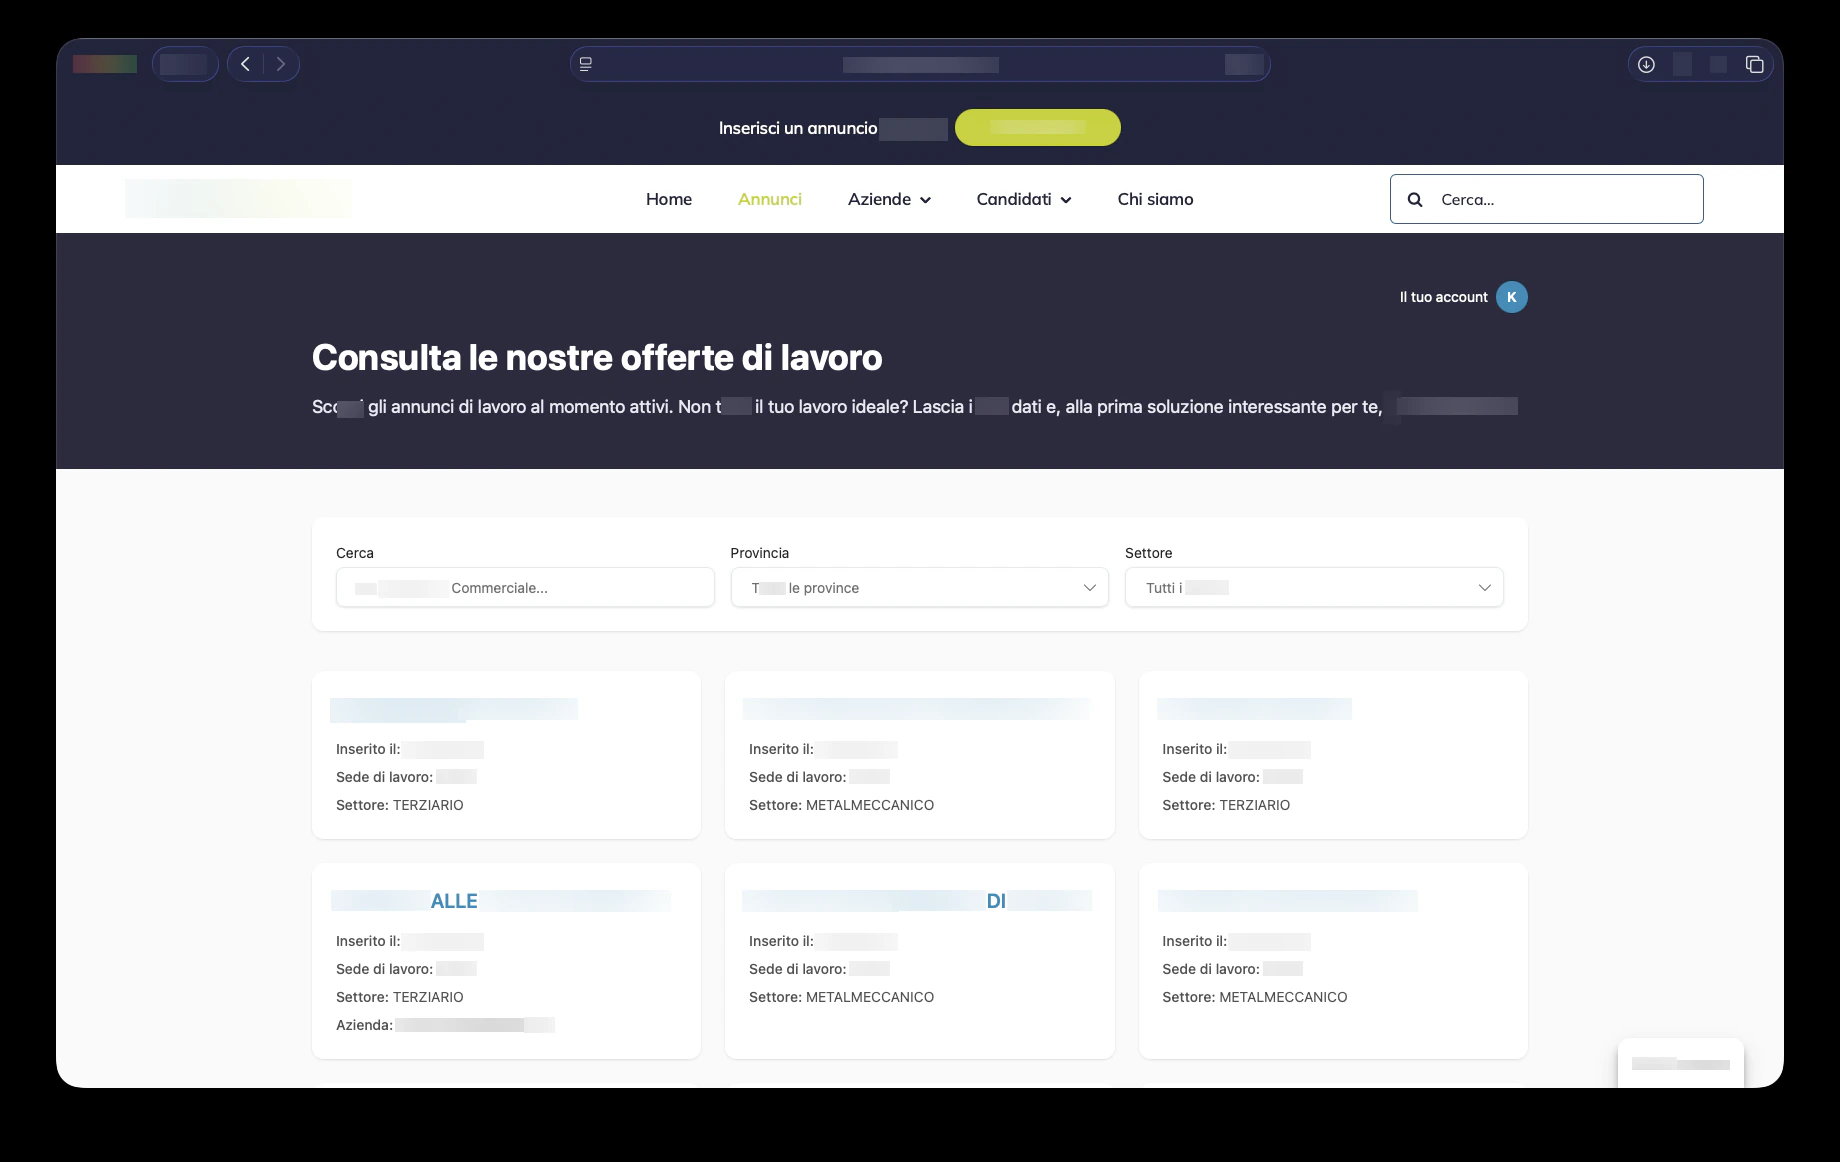Open the K account avatar
This screenshot has height=1162, width=1840.
(x=1512, y=297)
